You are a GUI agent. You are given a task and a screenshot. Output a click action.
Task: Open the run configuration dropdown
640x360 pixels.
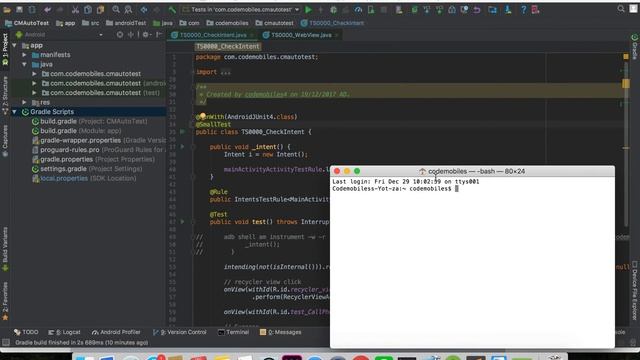[x=241, y=9]
